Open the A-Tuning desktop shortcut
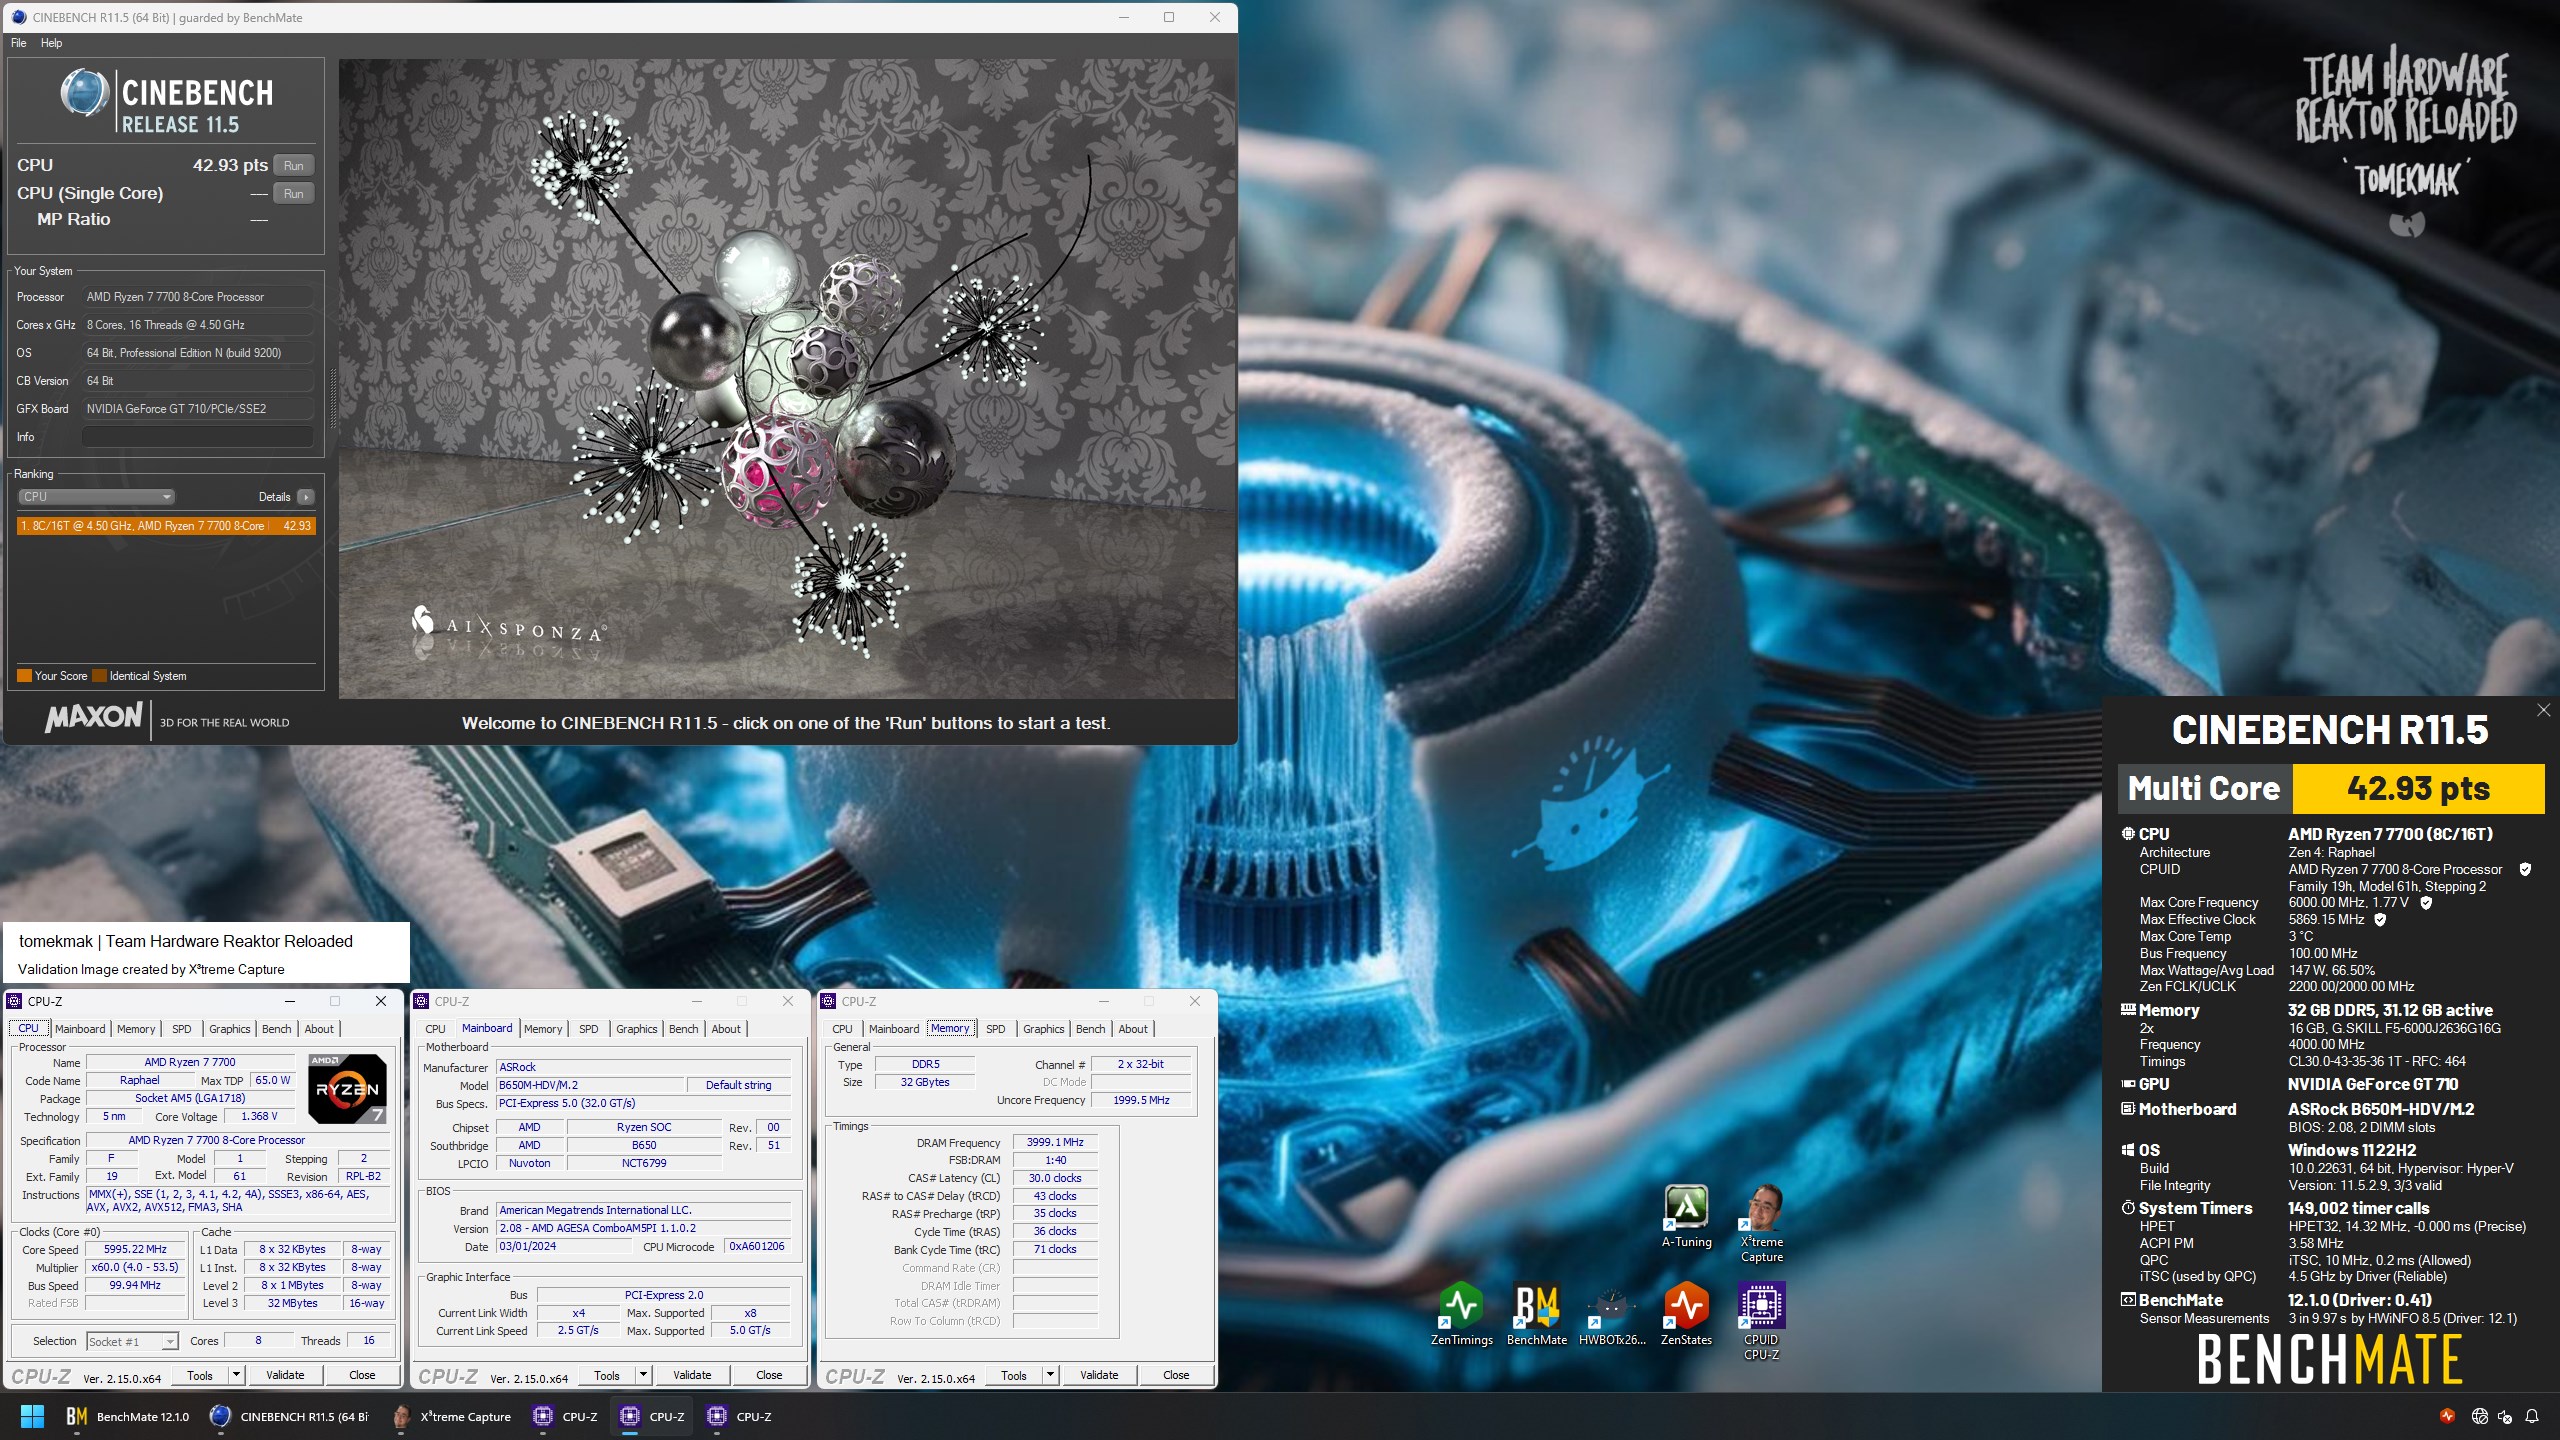 (1686, 1217)
